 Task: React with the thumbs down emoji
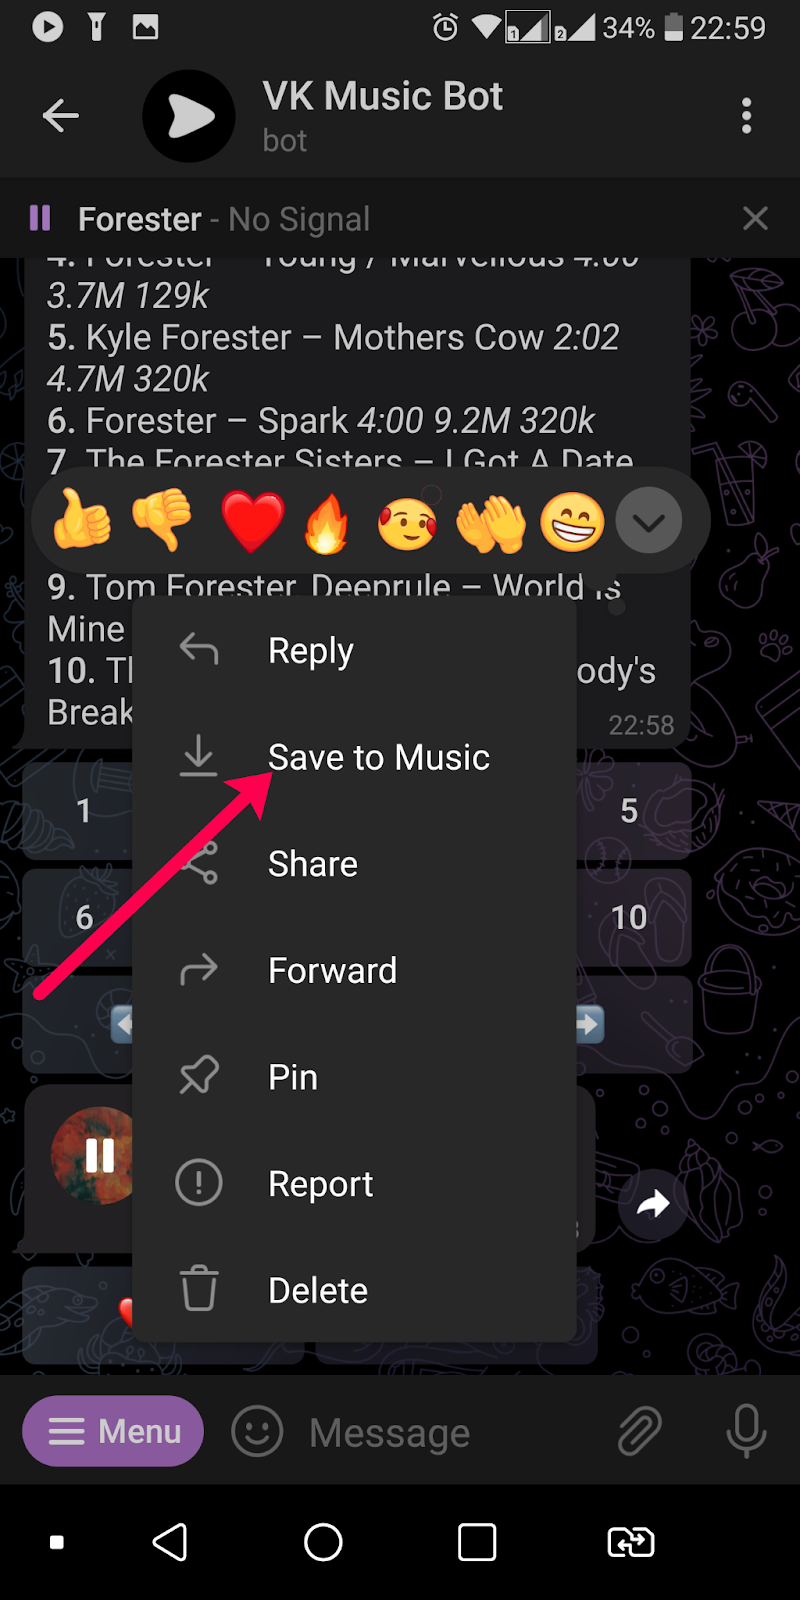point(163,520)
